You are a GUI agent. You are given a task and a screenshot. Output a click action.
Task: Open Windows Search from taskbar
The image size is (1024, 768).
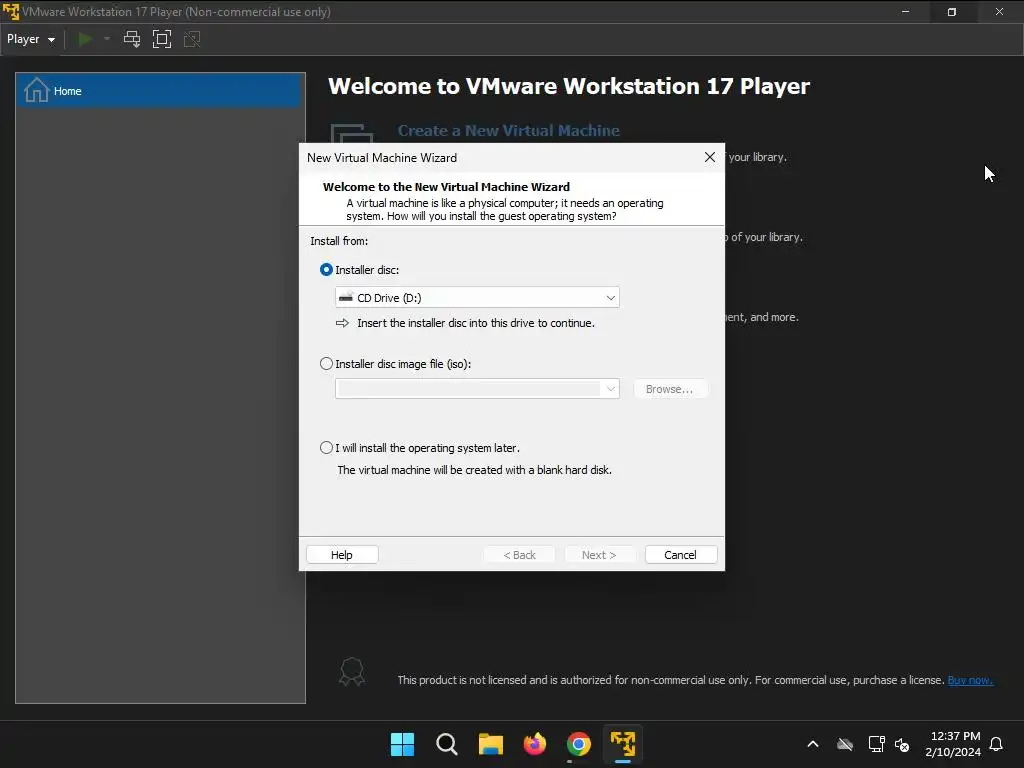point(447,744)
